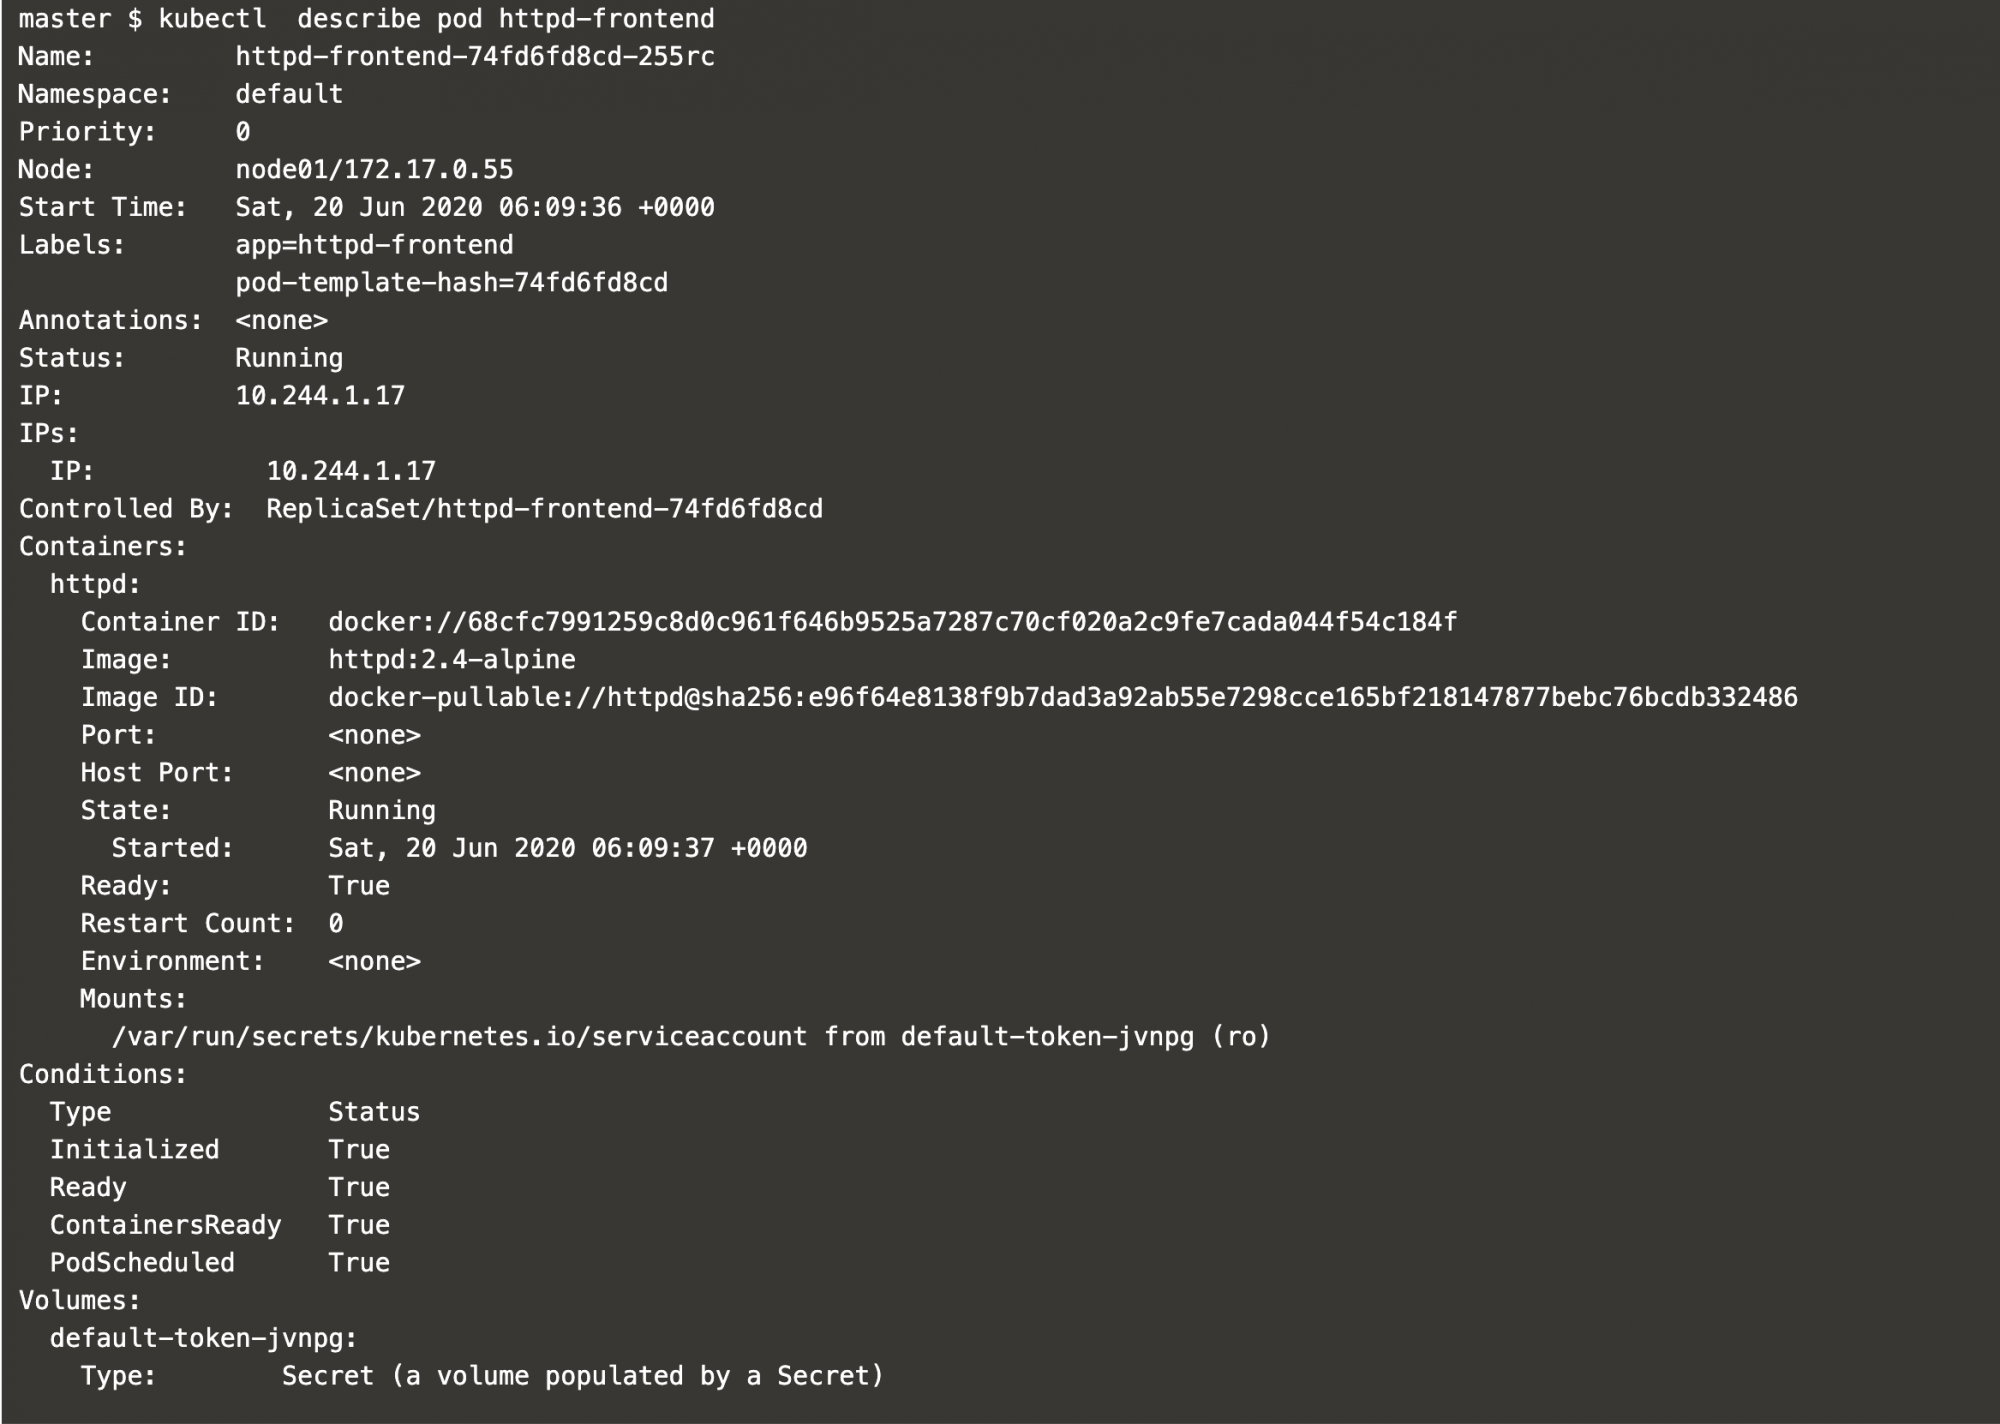The height and width of the screenshot is (1424, 2000).
Task: Click the pod-template-hash=74fd6fd8cd label
Action: coord(452,283)
